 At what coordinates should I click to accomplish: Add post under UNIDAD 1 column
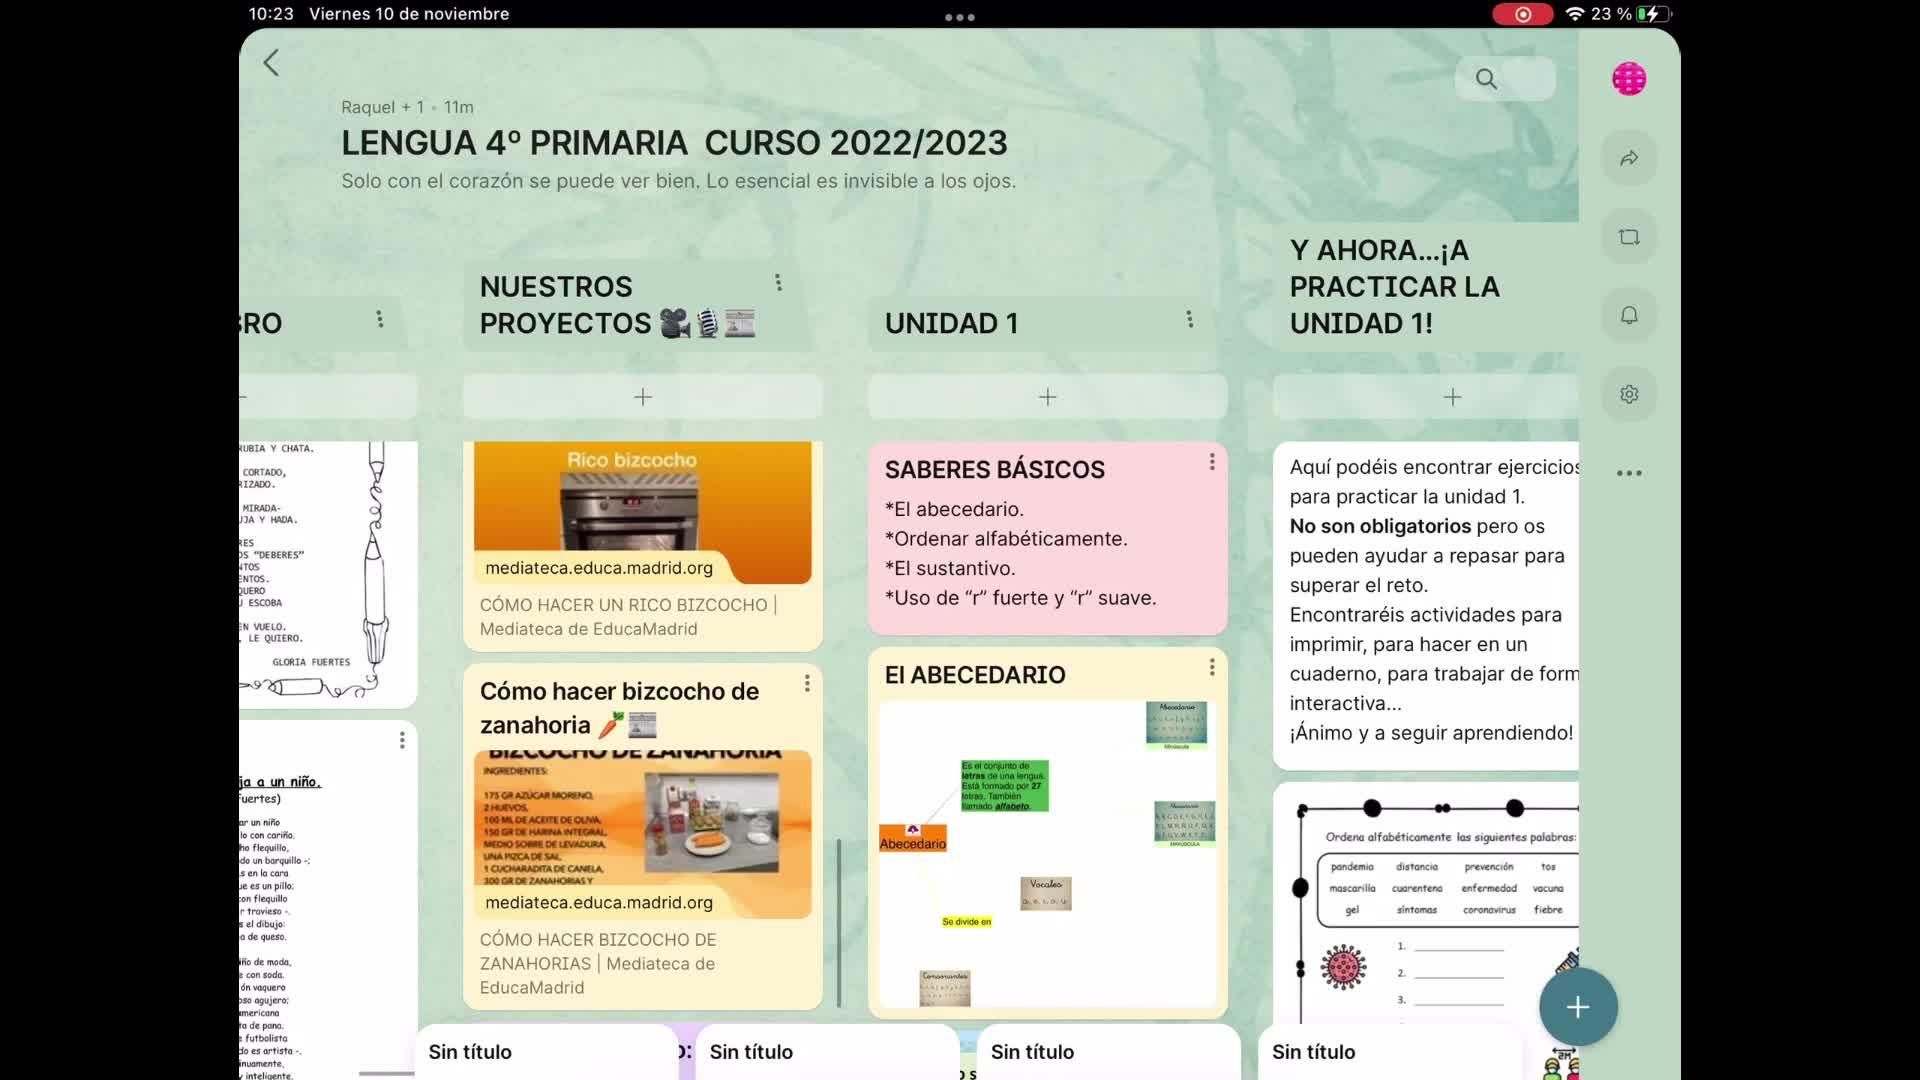click(1047, 397)
